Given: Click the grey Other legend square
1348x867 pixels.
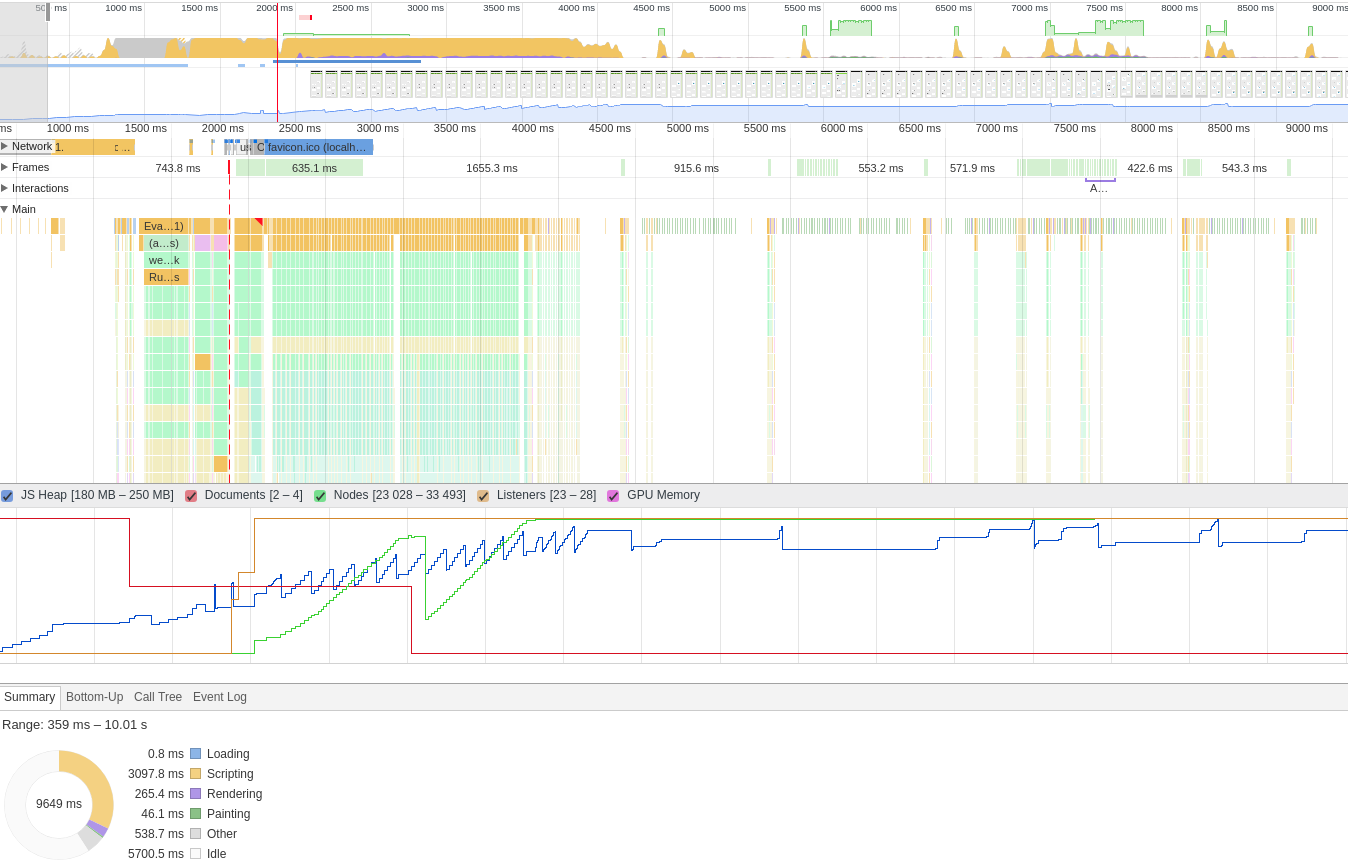Looking at the screenshot, I should pyautogui.click(x=193, y=833).
